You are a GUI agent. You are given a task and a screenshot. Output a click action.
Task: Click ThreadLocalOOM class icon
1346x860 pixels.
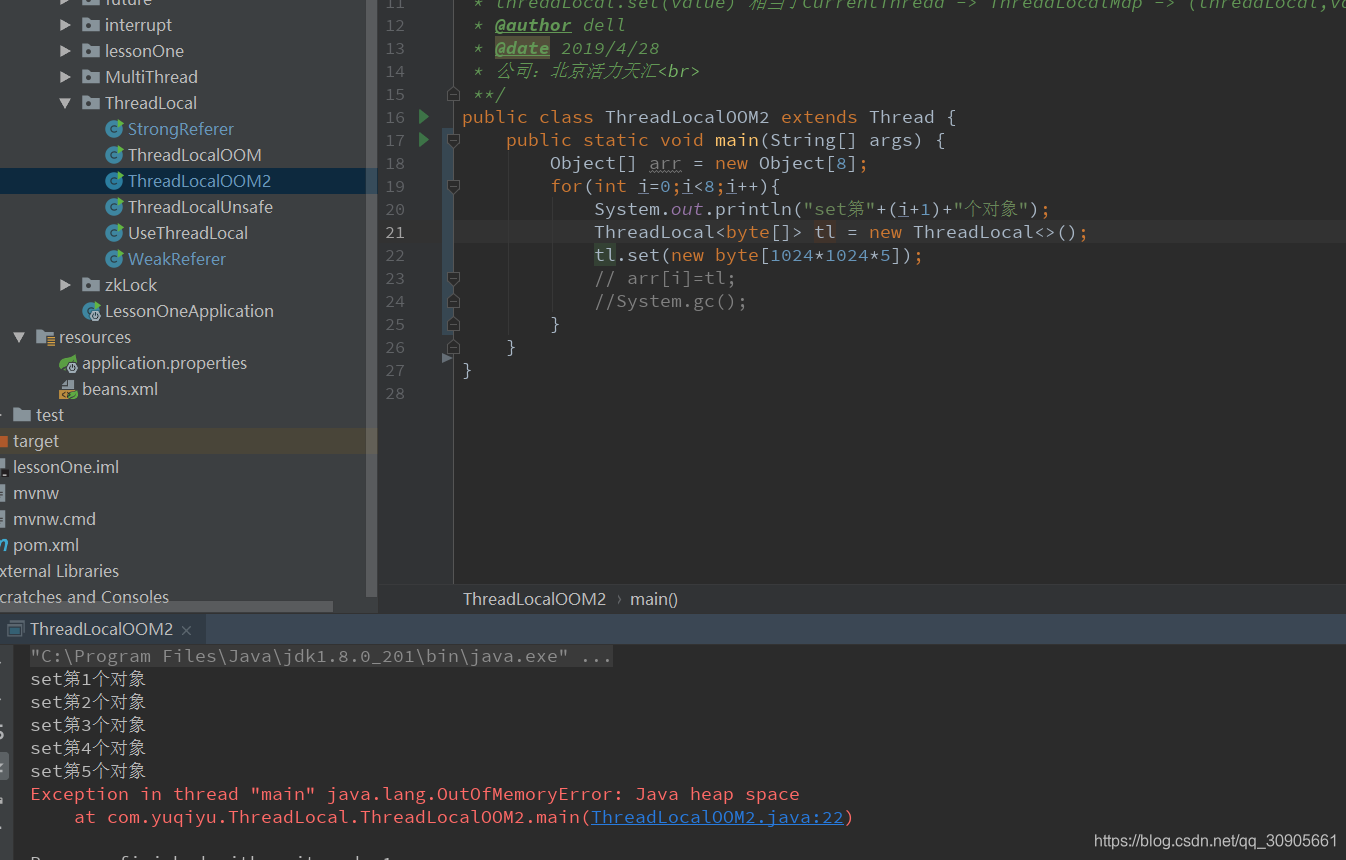pyautogui.click(x=114, y=155)
